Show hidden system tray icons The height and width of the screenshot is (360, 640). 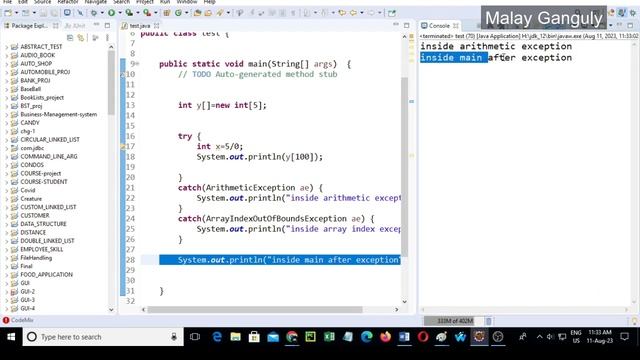(540, 337)
